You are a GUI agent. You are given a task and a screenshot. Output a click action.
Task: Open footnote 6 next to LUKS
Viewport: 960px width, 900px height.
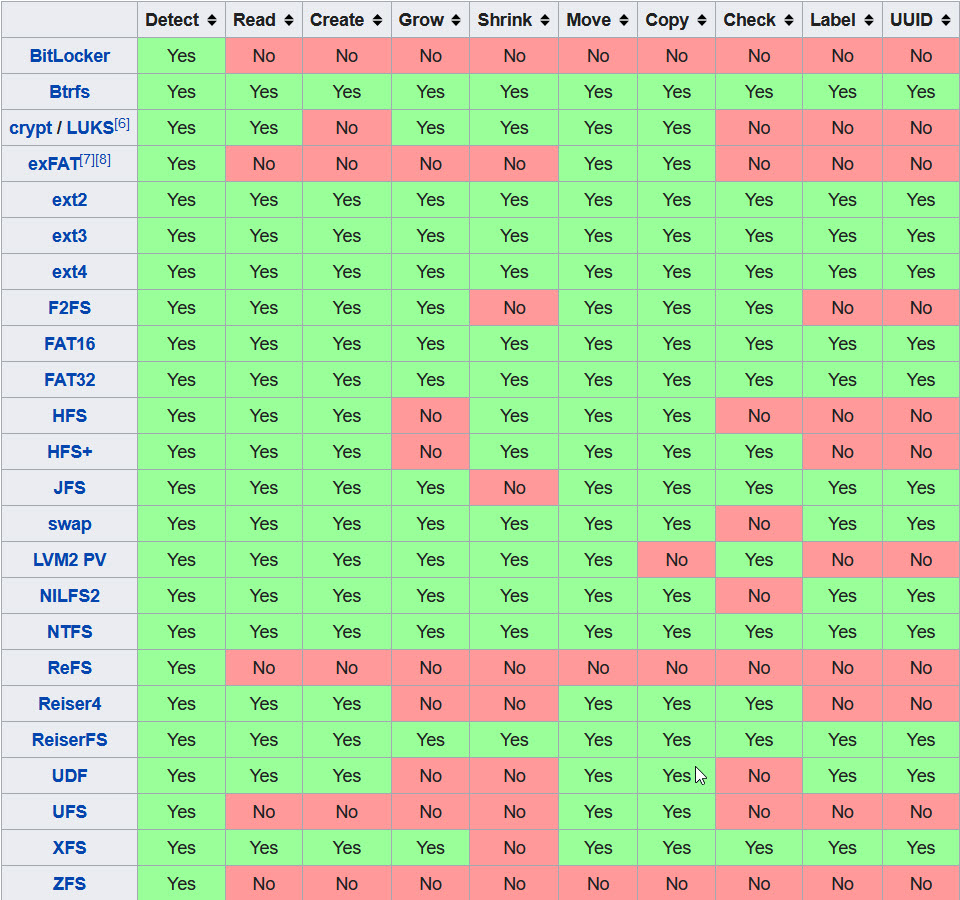pyautogui.click(x=122, y=124)
